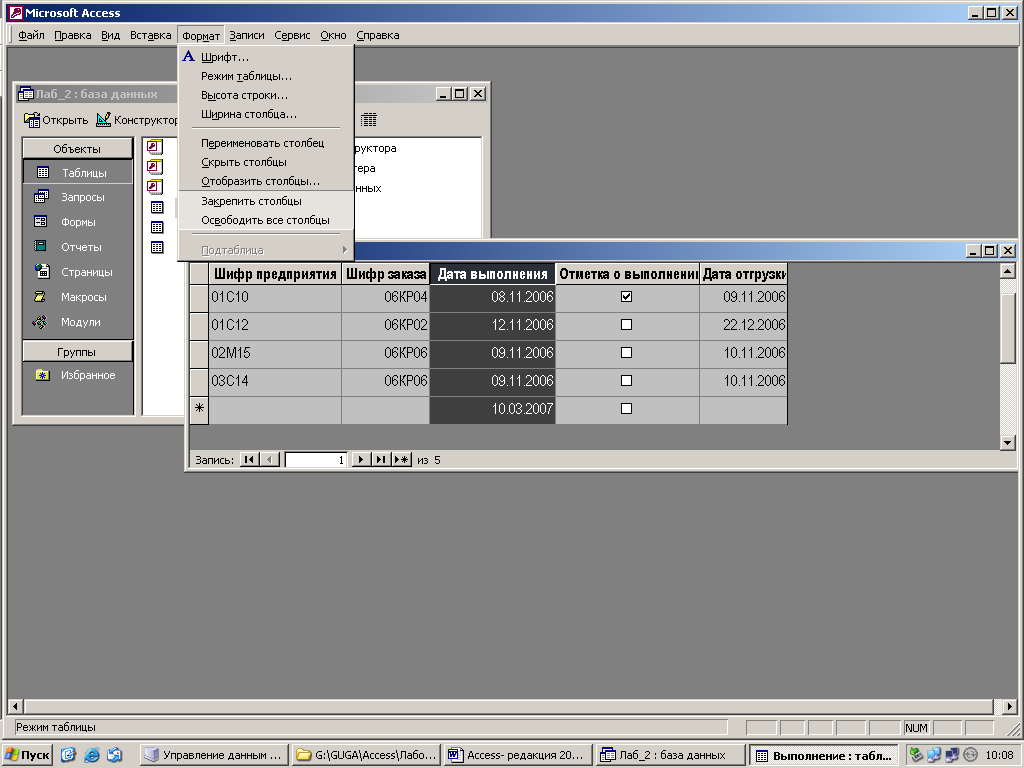Choose Освободить все столбцы
The height and width of the screenshot is (768, 1024).
pyautogui.click(x=265, y=220)
